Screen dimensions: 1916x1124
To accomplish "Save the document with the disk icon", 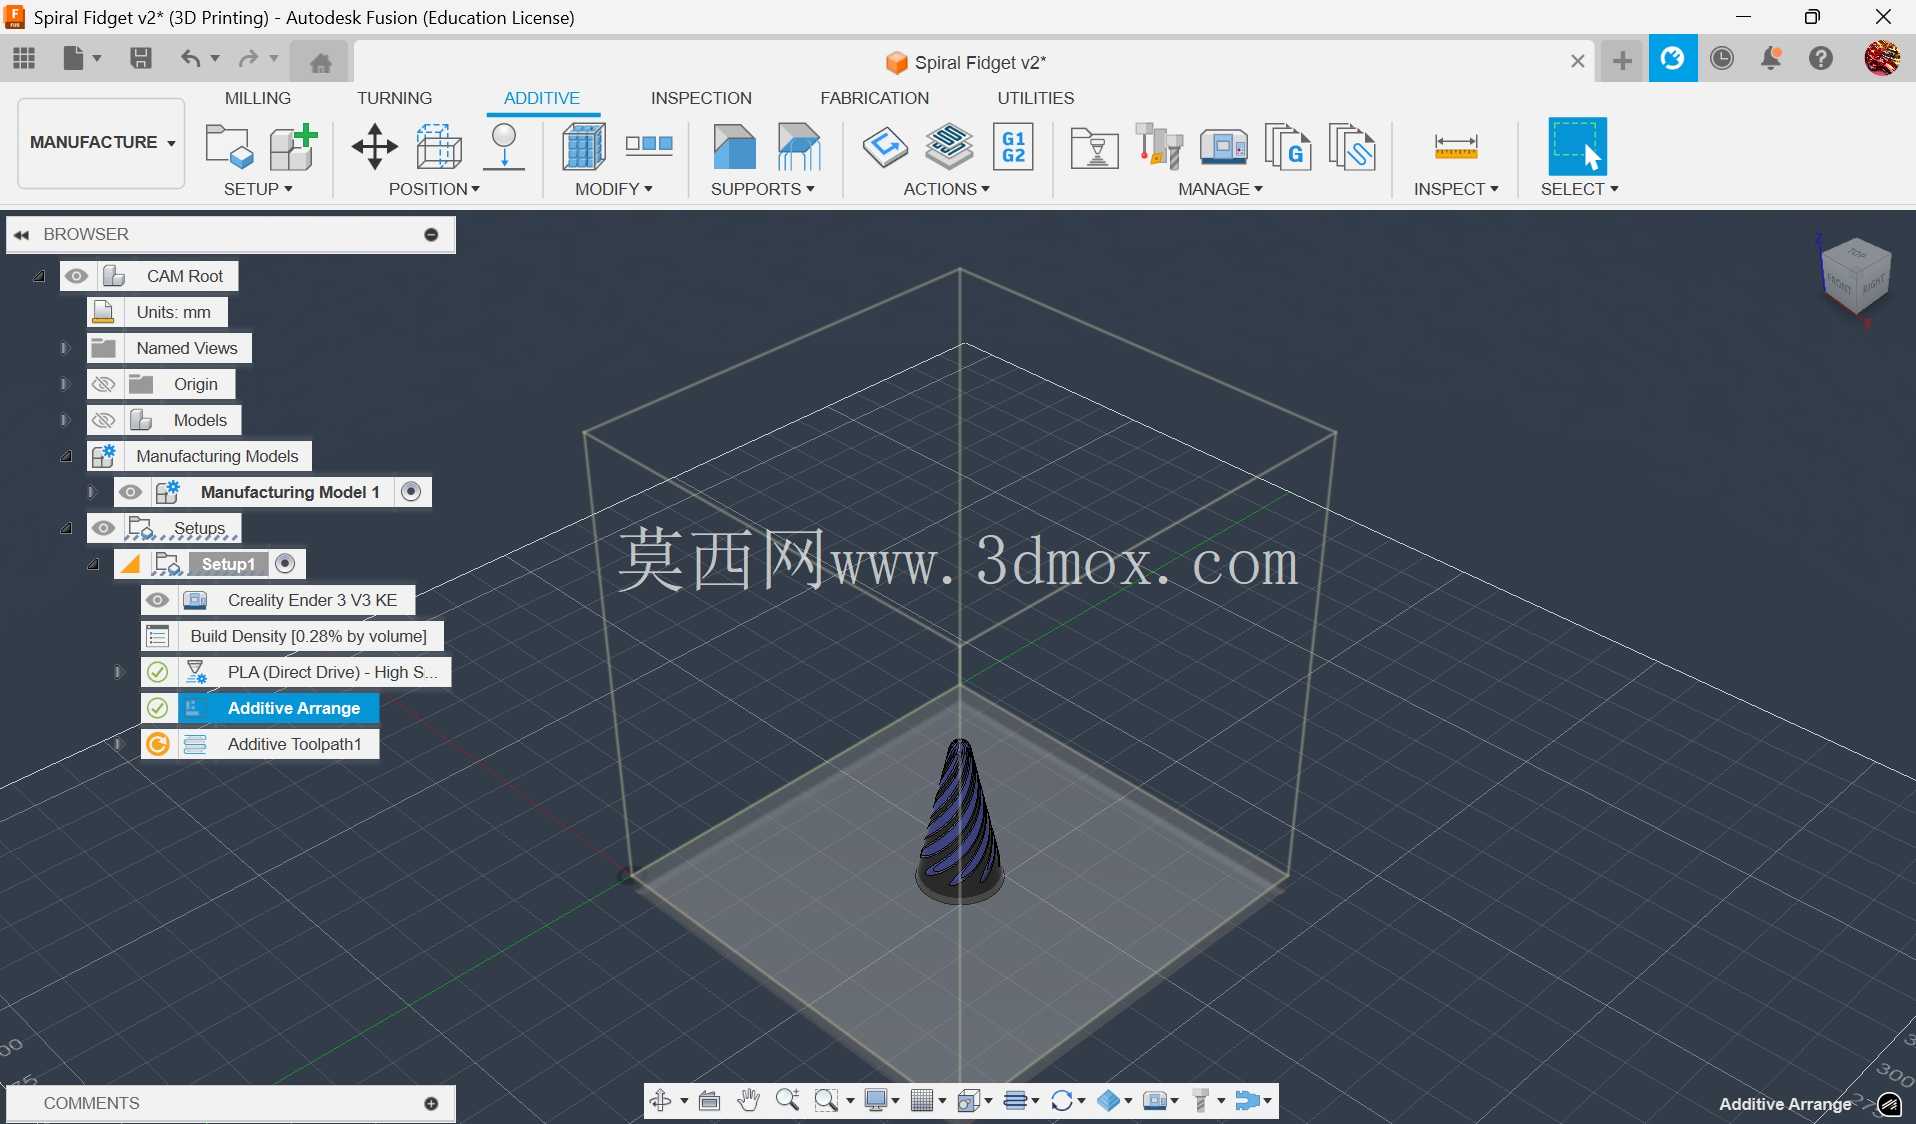I will pyautogui.click(x=141, y=59).
